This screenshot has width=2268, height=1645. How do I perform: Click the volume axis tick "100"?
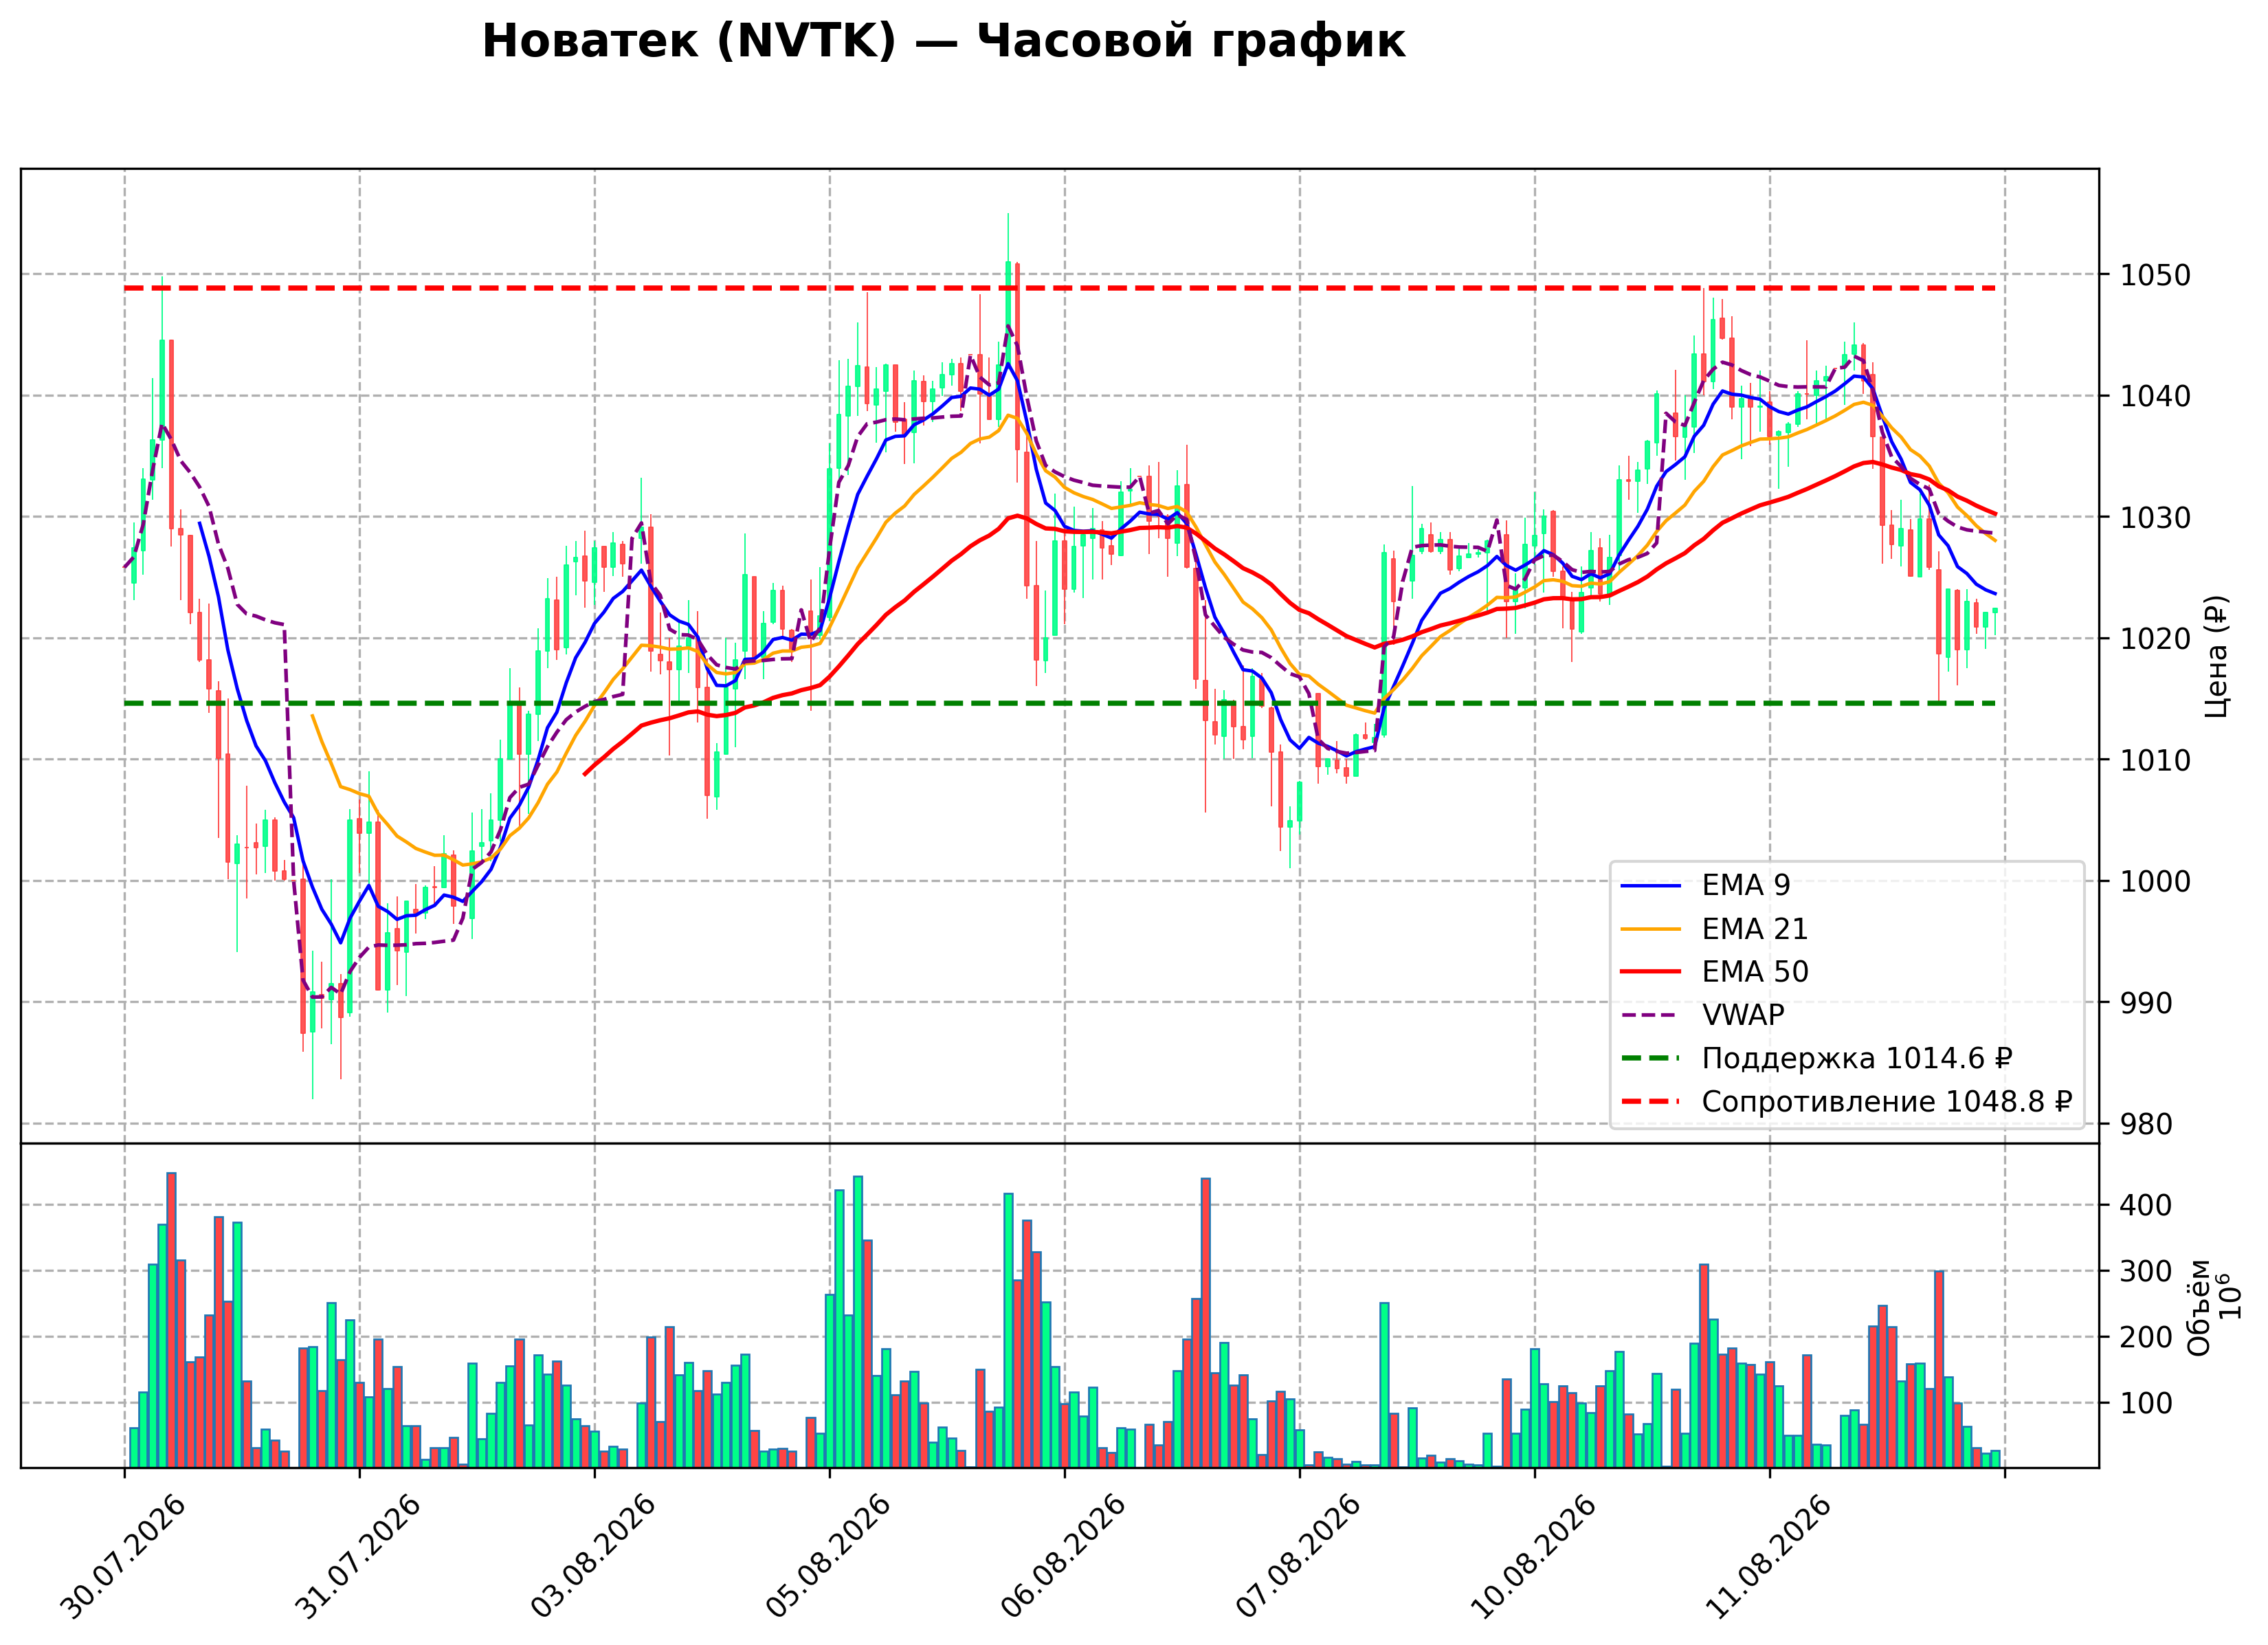point(2146,1403)
